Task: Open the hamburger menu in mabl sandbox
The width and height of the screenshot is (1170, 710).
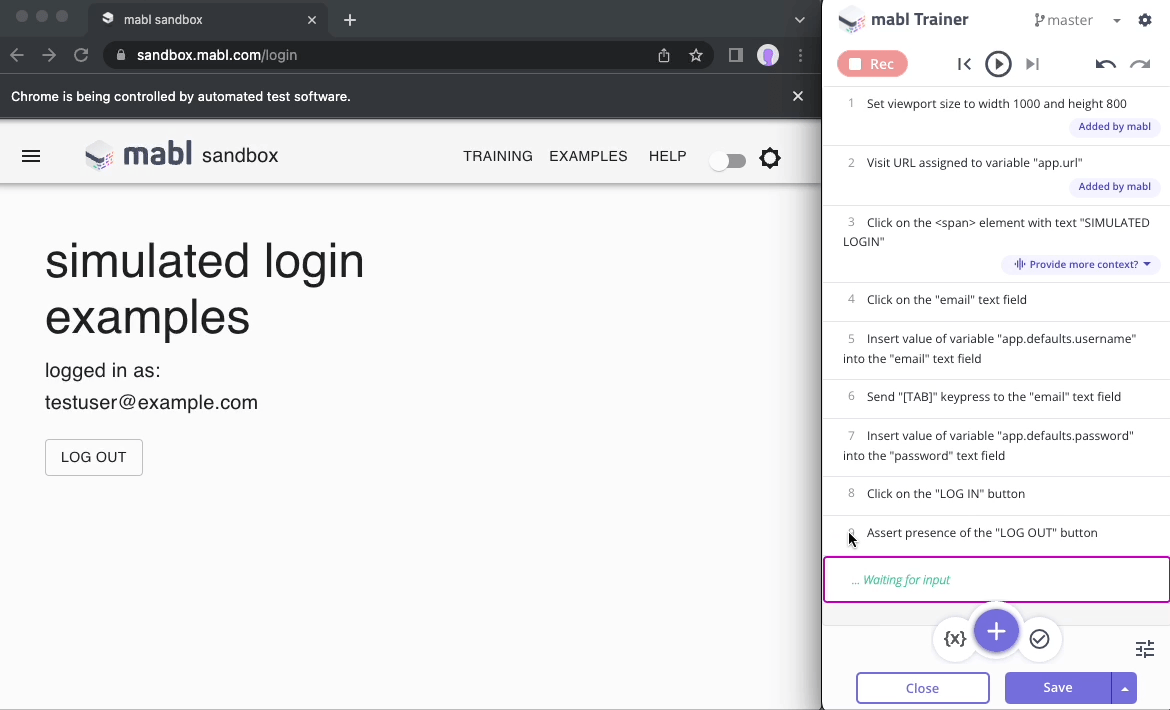Action: (31, 156)
